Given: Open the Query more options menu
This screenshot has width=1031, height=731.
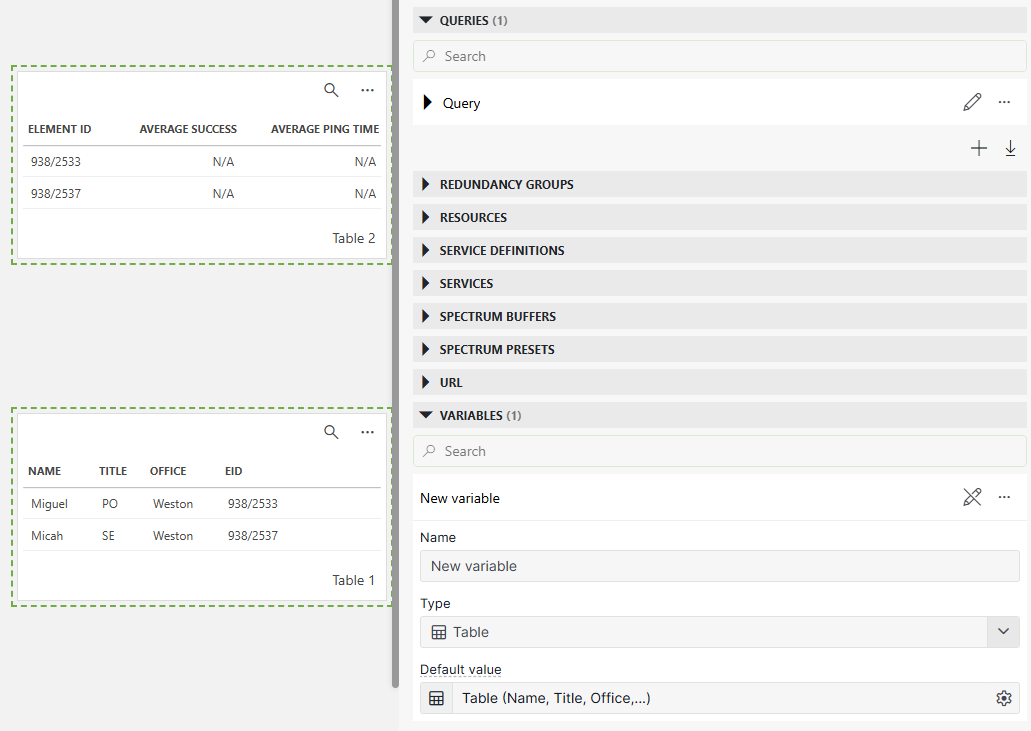Looking at the screenshot, I should coord(1004,102).
